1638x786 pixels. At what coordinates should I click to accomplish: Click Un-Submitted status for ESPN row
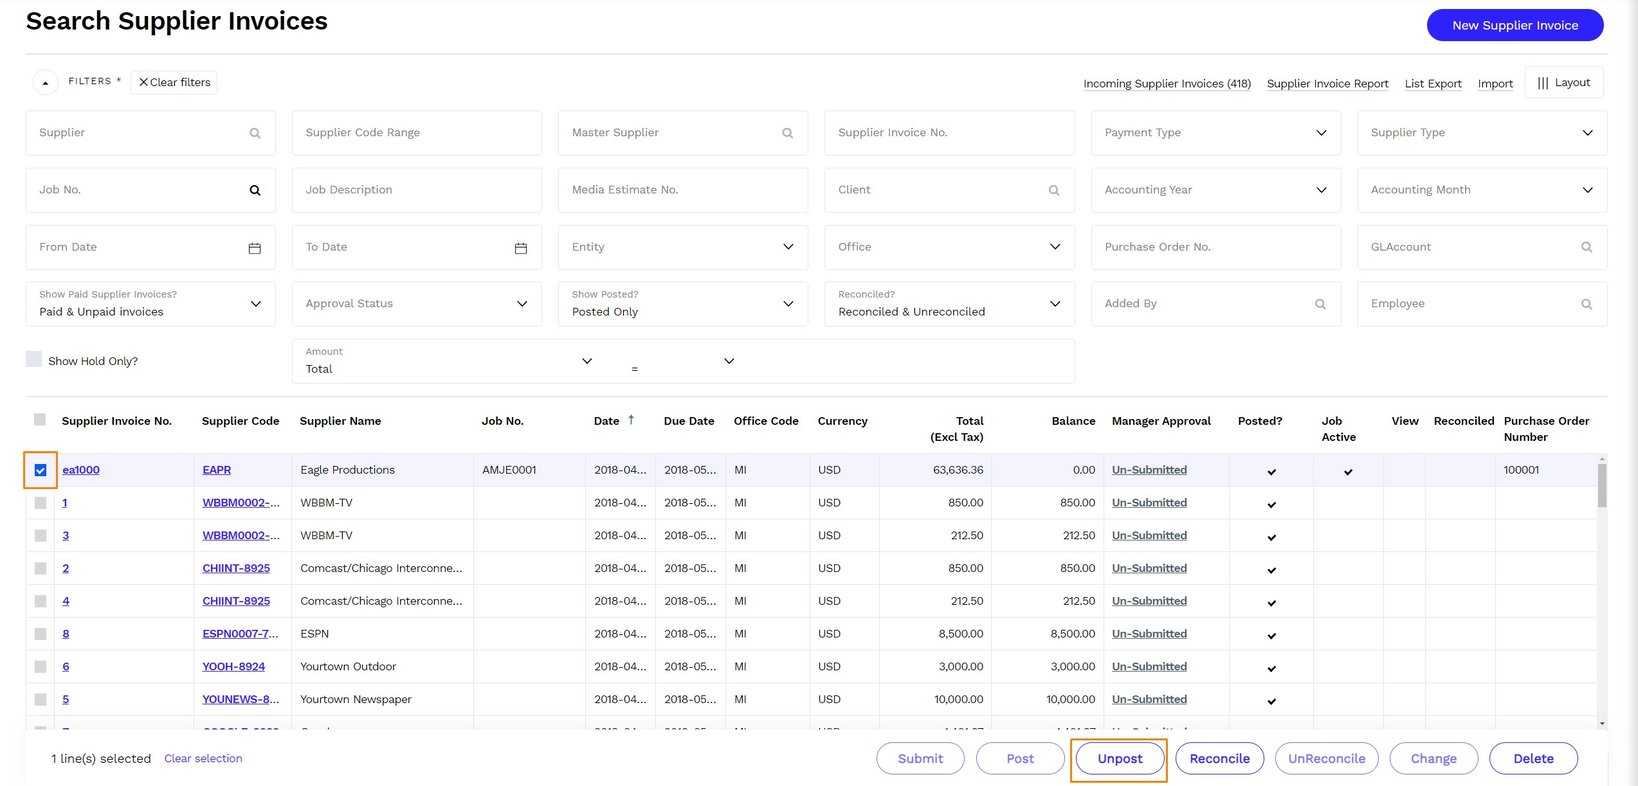click(x=1149, y=634)
